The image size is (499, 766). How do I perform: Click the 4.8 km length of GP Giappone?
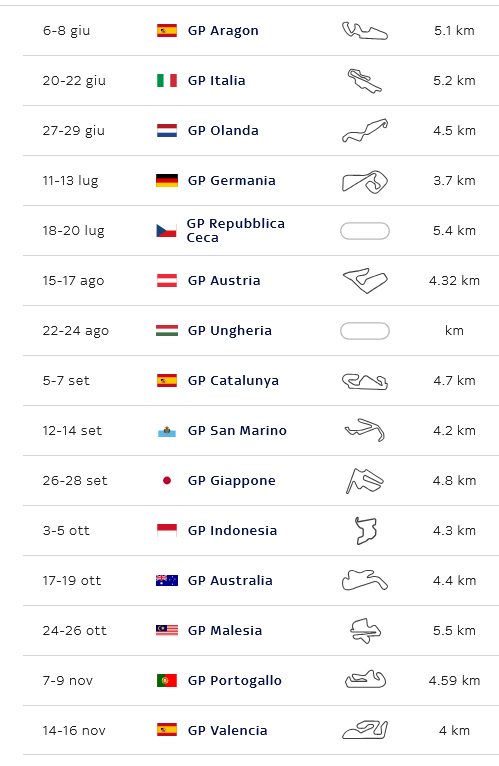click(454, 481)
